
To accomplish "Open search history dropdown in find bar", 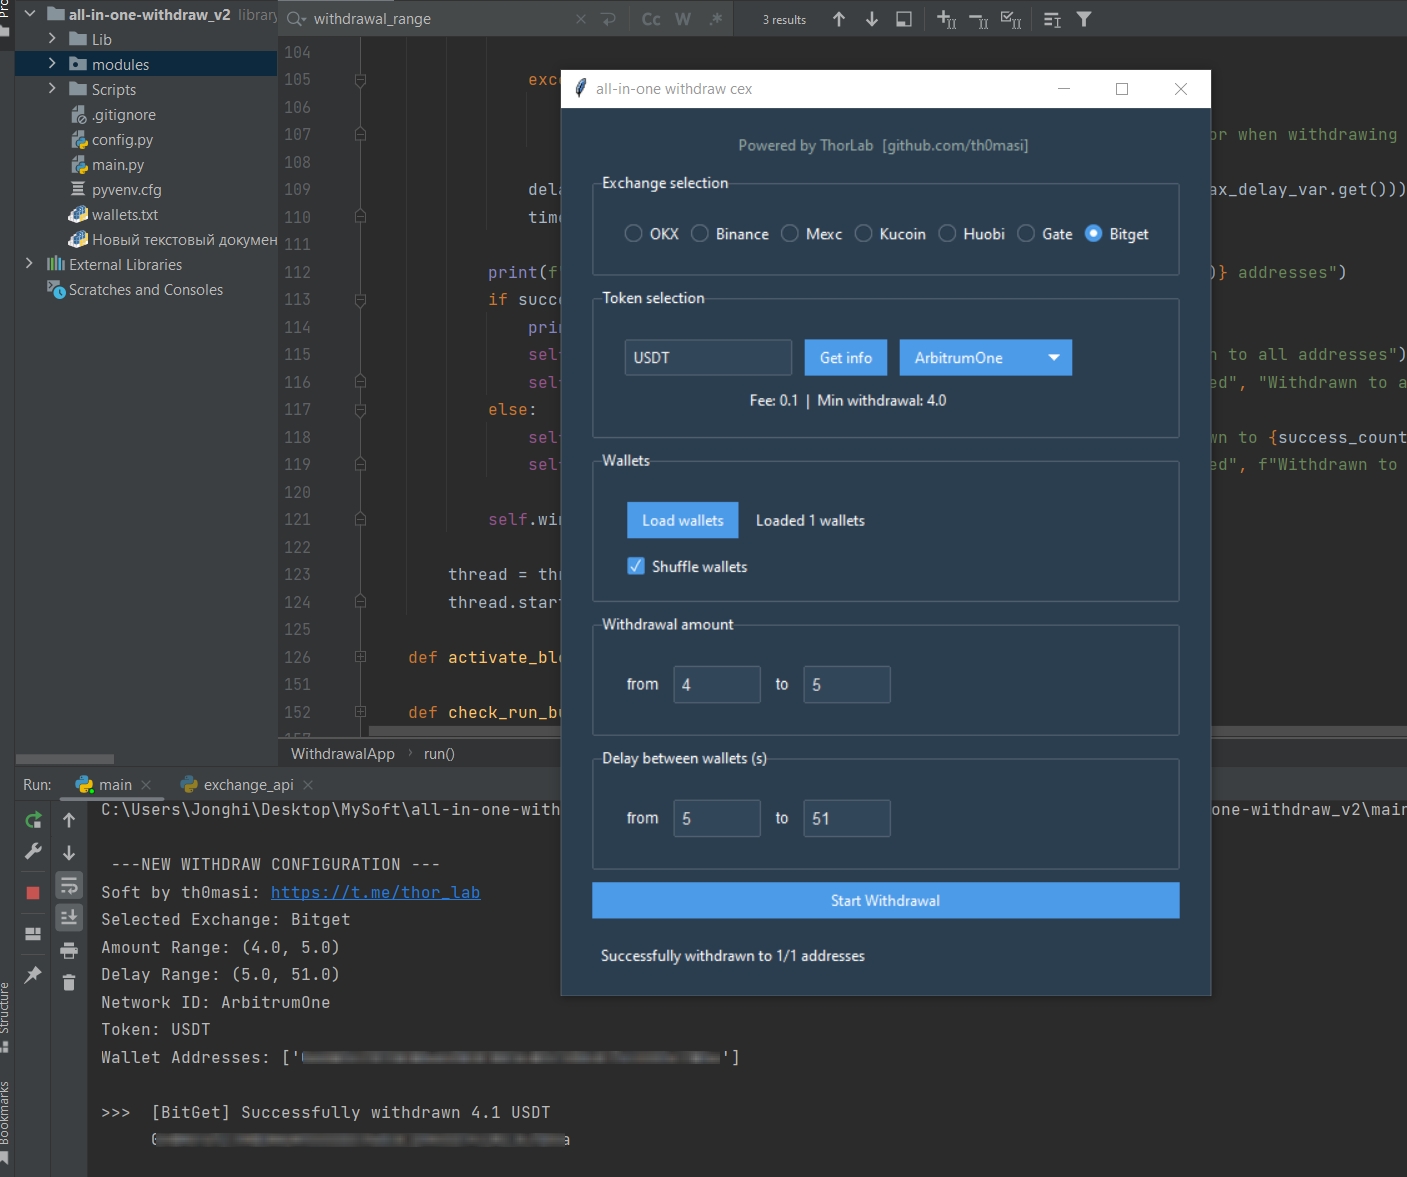I will [297, 19].
